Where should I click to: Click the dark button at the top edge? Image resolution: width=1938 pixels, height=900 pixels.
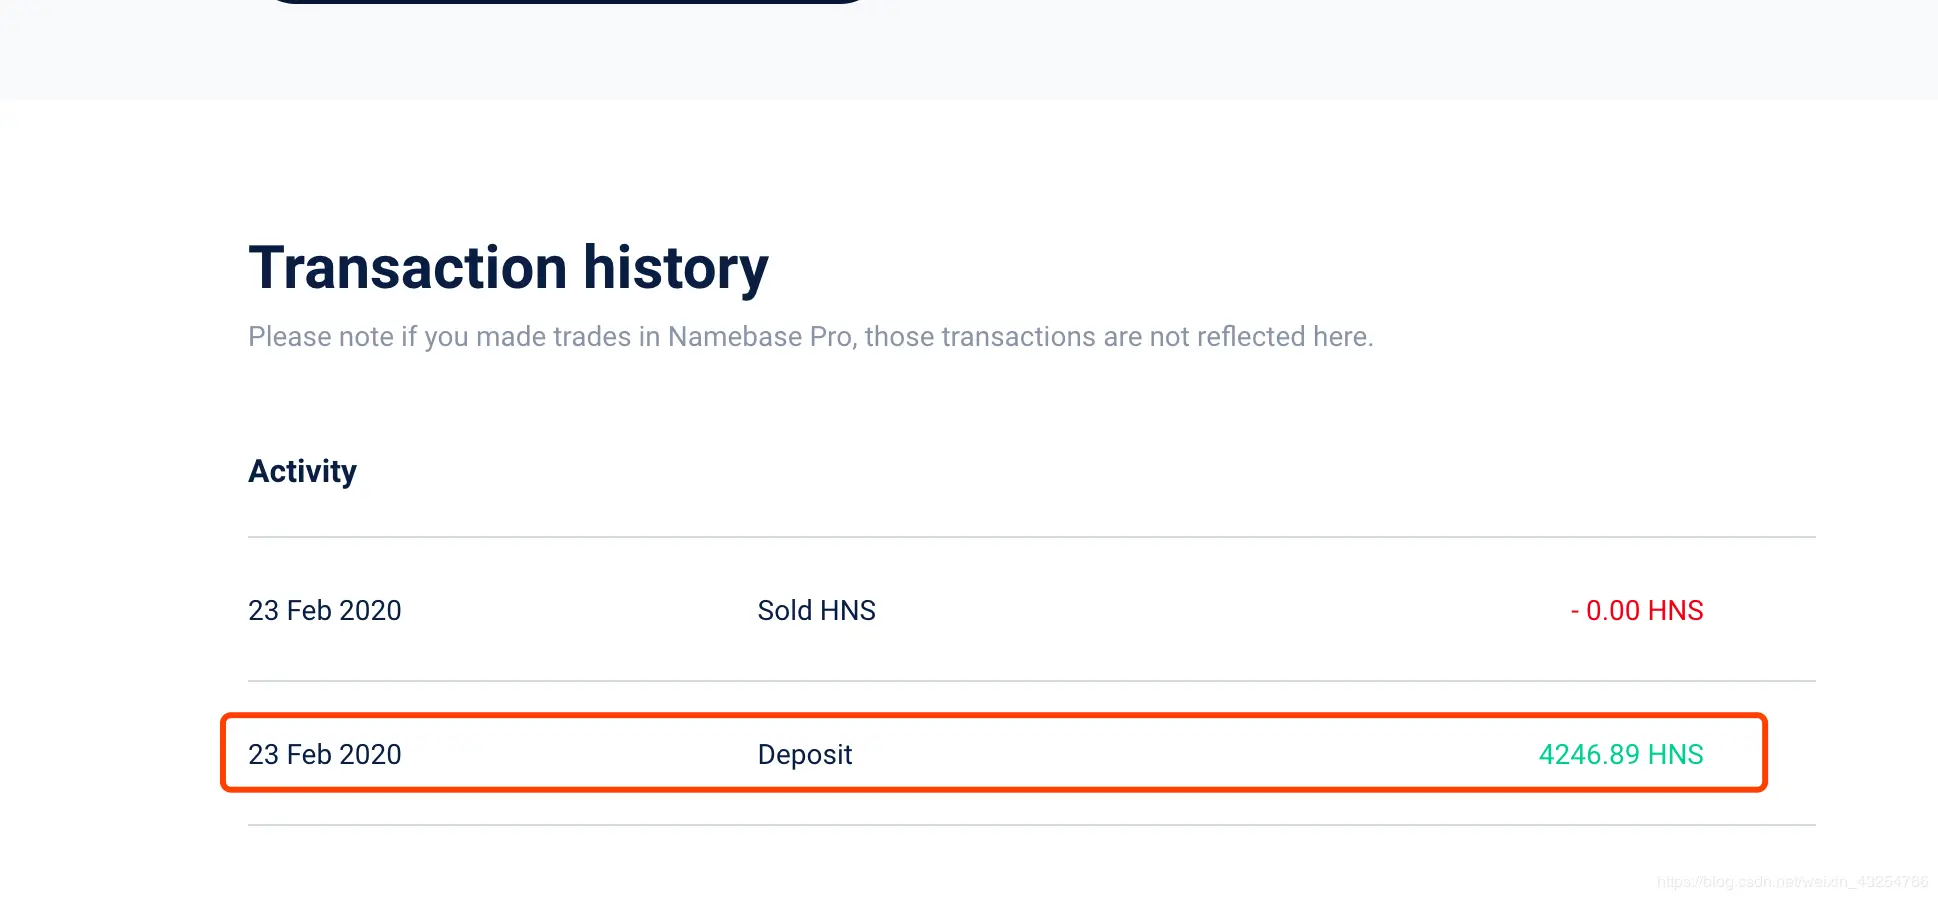click(568, 2)
